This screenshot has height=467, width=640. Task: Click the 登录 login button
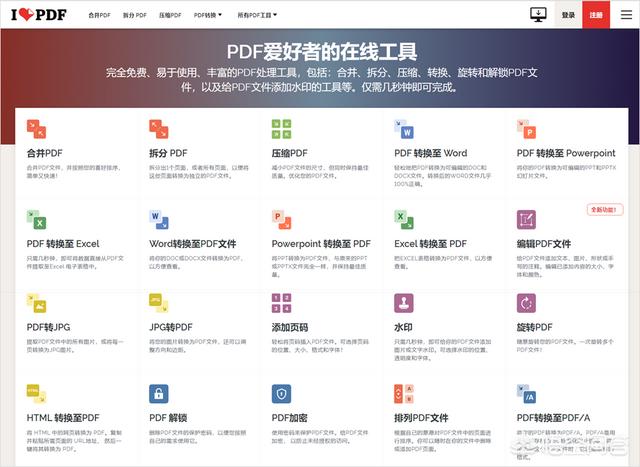[x=568, y=15]
